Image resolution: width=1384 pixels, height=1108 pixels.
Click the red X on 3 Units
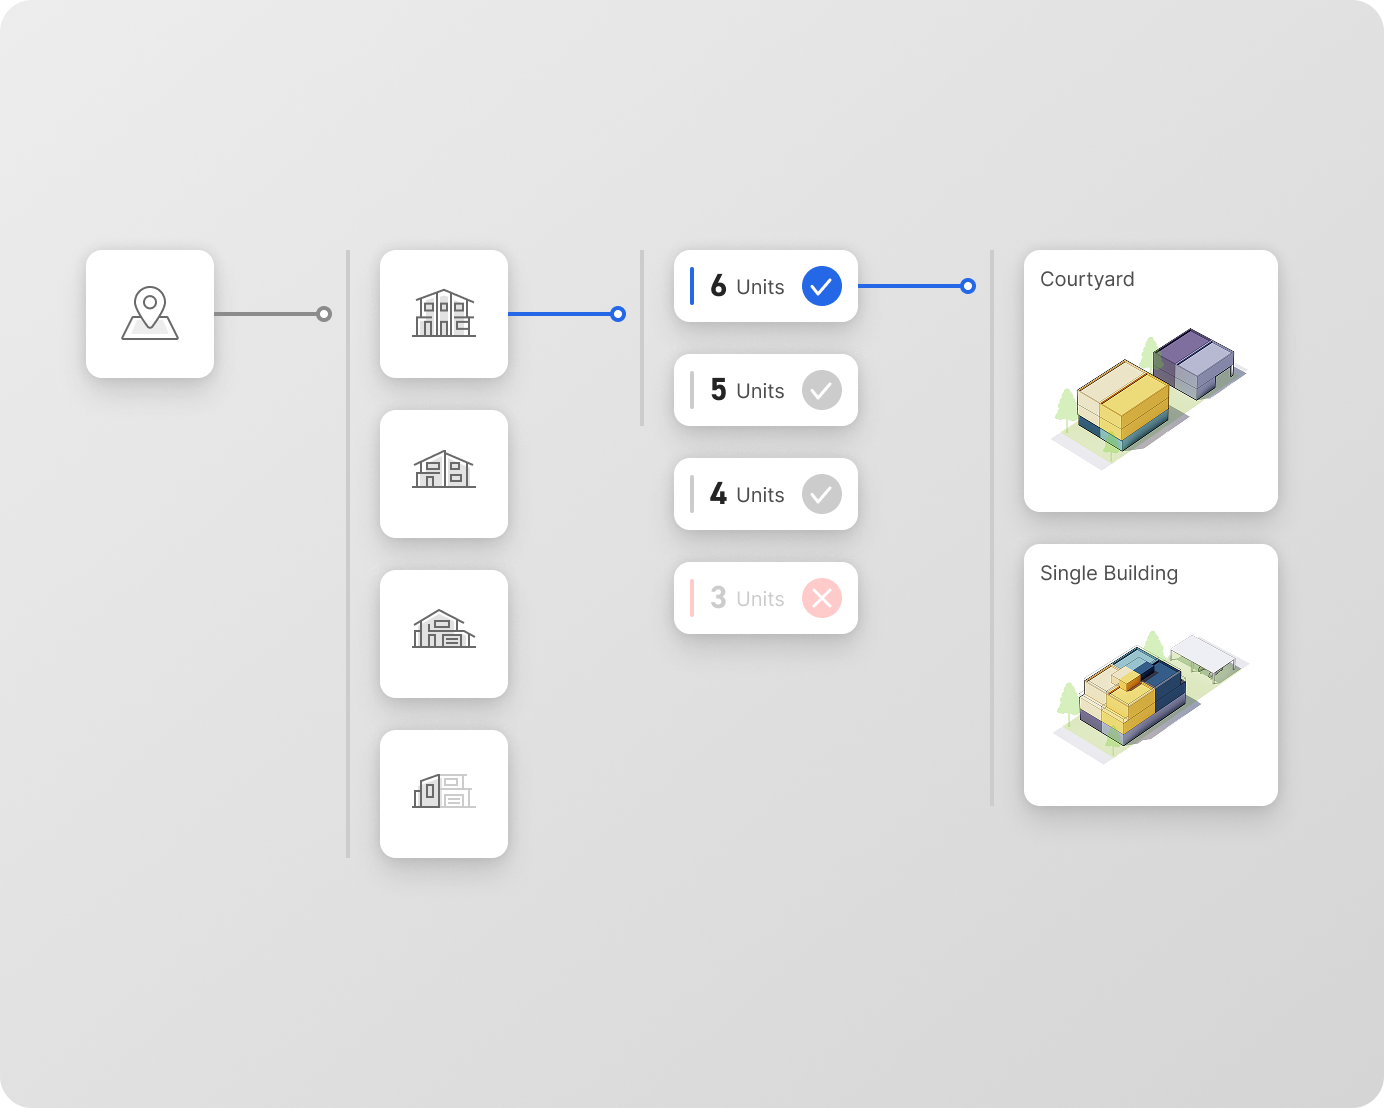click(x=822, y=598)
